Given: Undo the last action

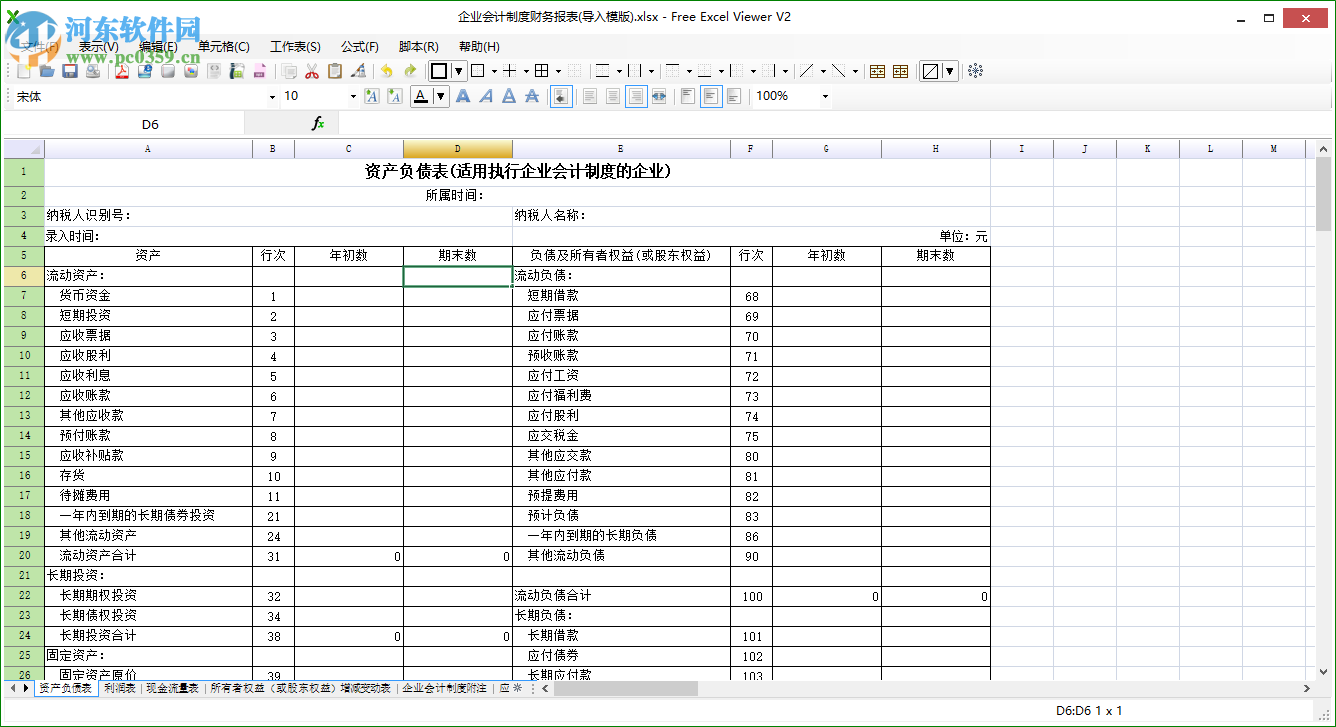Looking at the screenshot, I should pos(386,70).
